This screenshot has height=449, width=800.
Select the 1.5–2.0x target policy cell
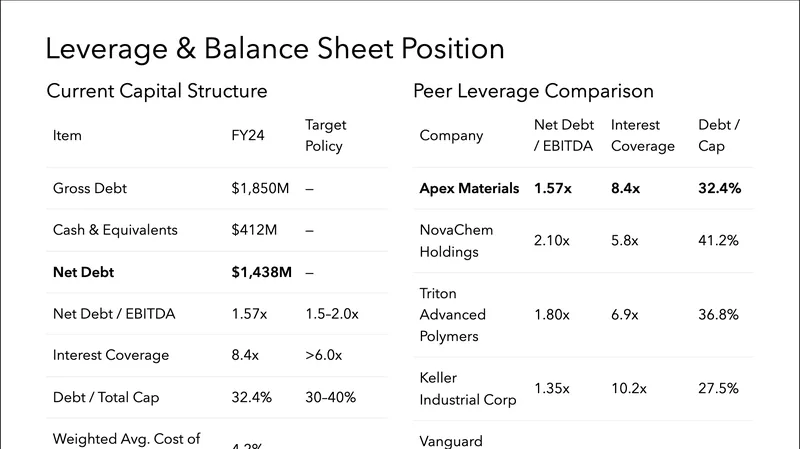pyautogui.click(x=330, y=314)
